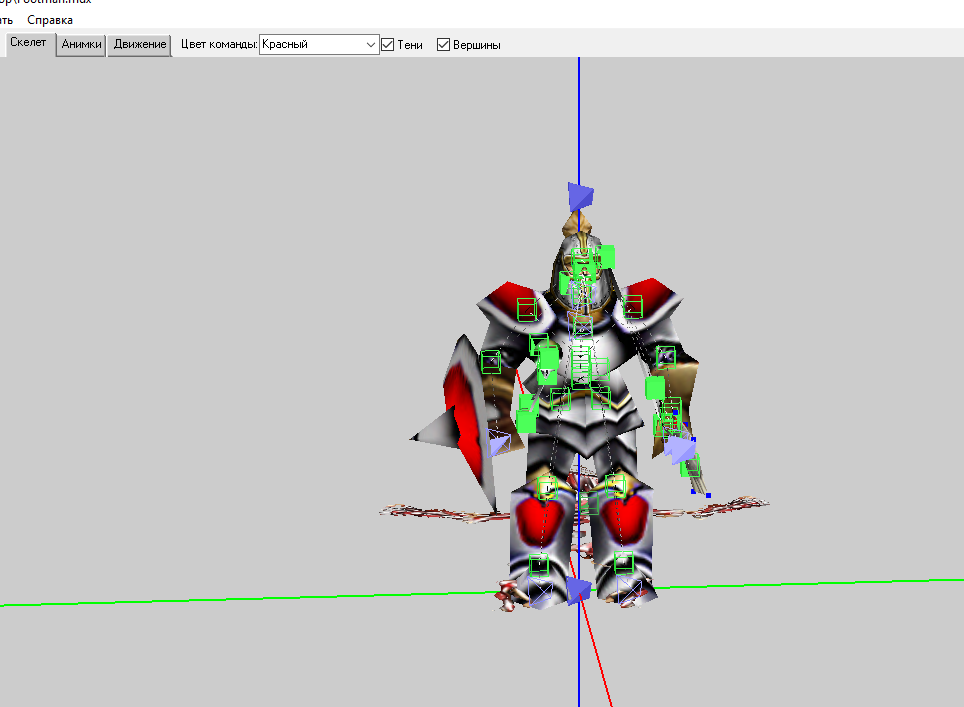Viewport: 964px width, 707px height.
Task: Click the solid green bone on the helmet top right
Action: coord(605,256)
